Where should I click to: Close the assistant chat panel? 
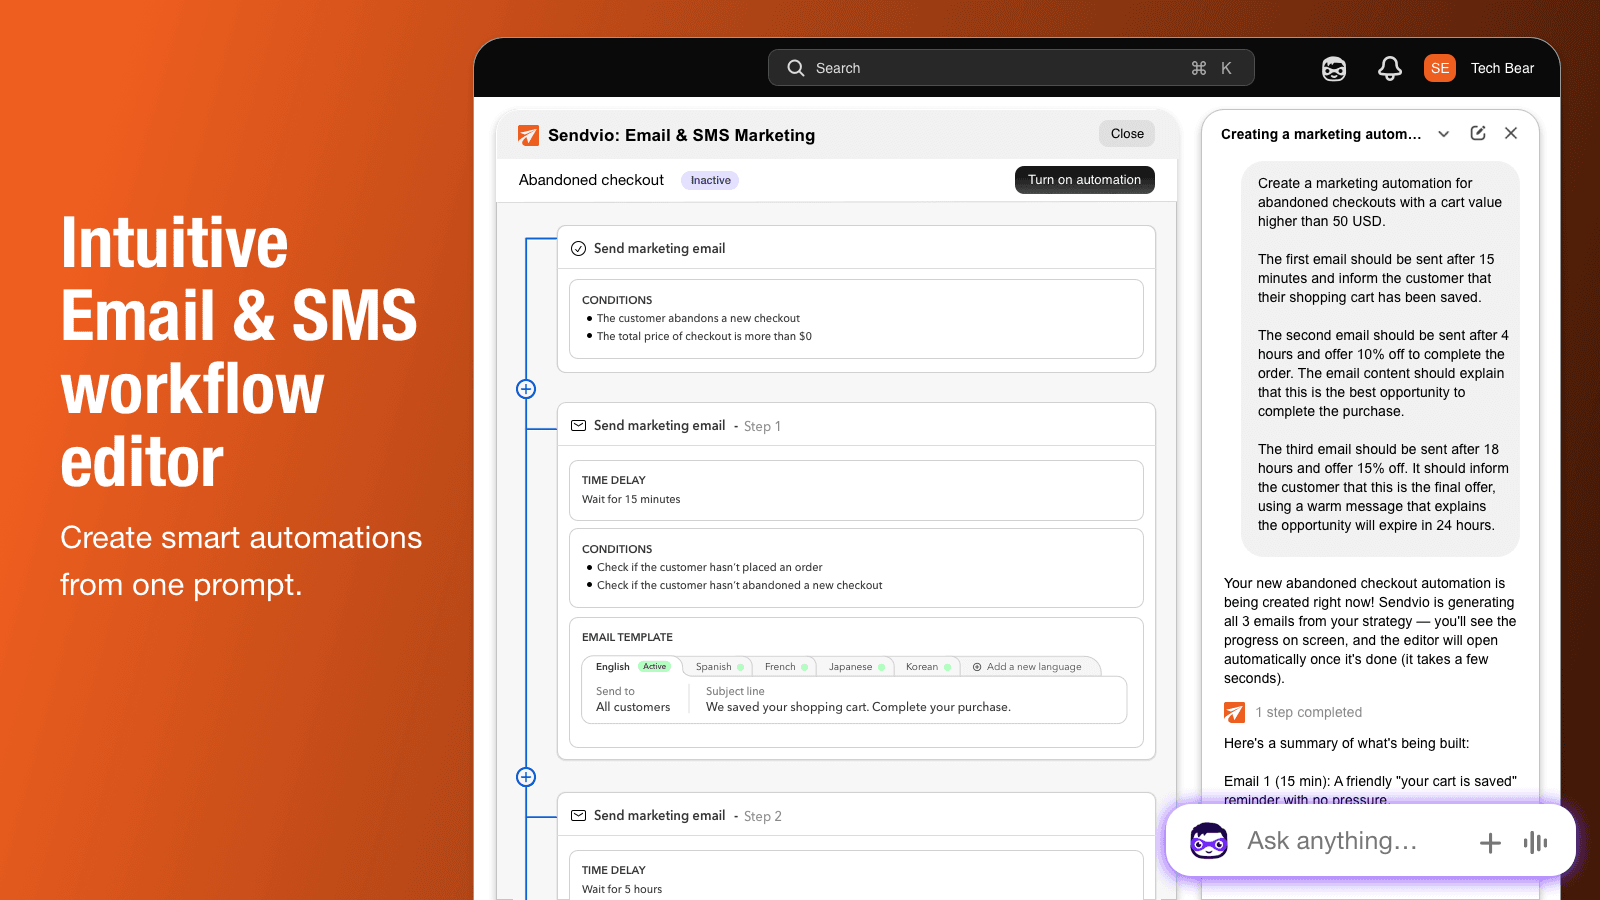tap(1511, 133)
